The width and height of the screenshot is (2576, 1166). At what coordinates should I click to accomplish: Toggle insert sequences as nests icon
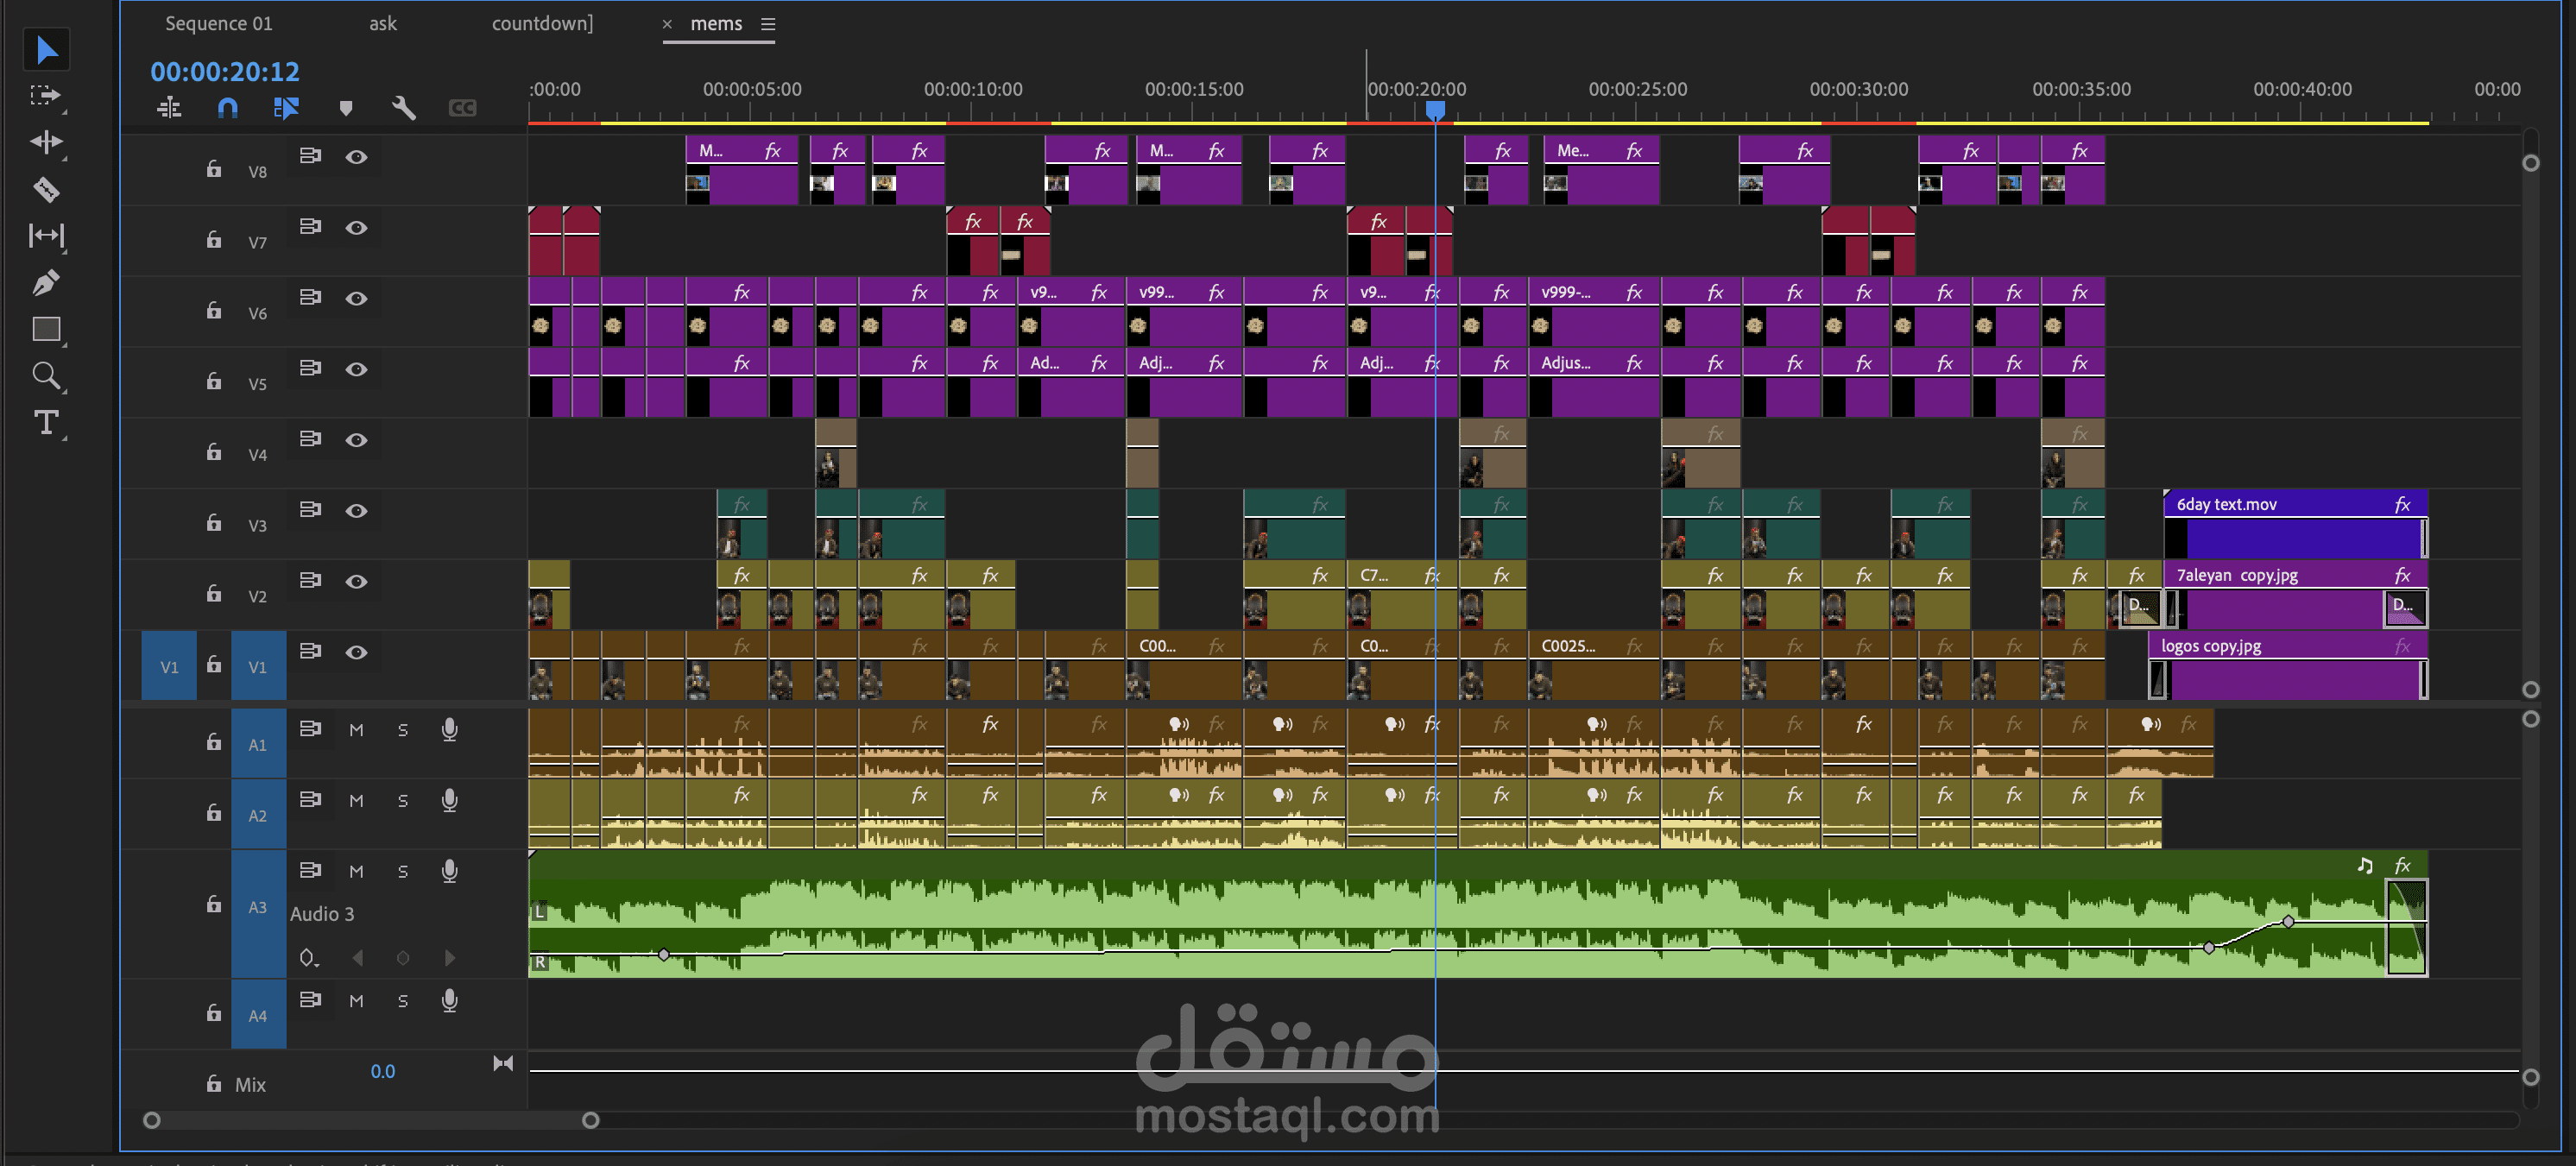click(170, 107)
